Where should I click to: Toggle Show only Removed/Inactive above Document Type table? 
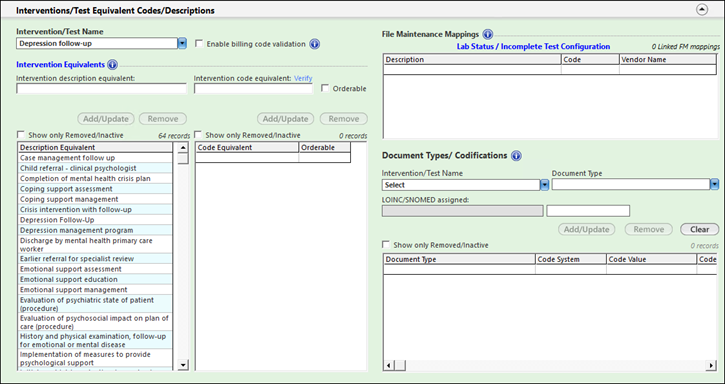[x=386, y=244]
